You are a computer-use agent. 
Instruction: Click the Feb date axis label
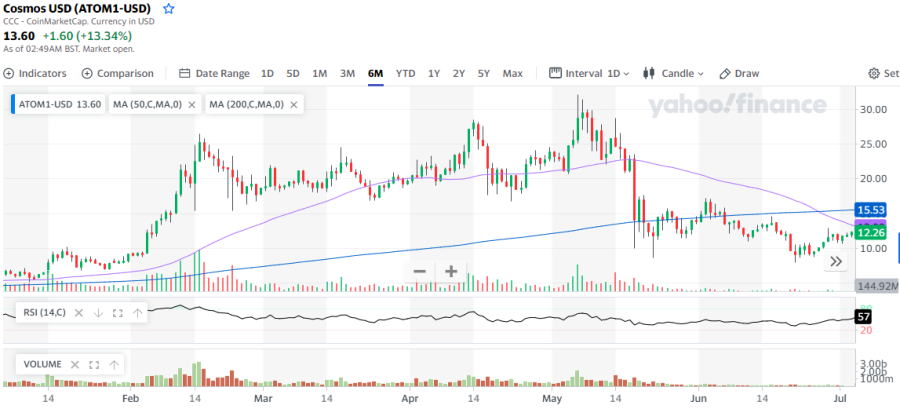point(131,398)
